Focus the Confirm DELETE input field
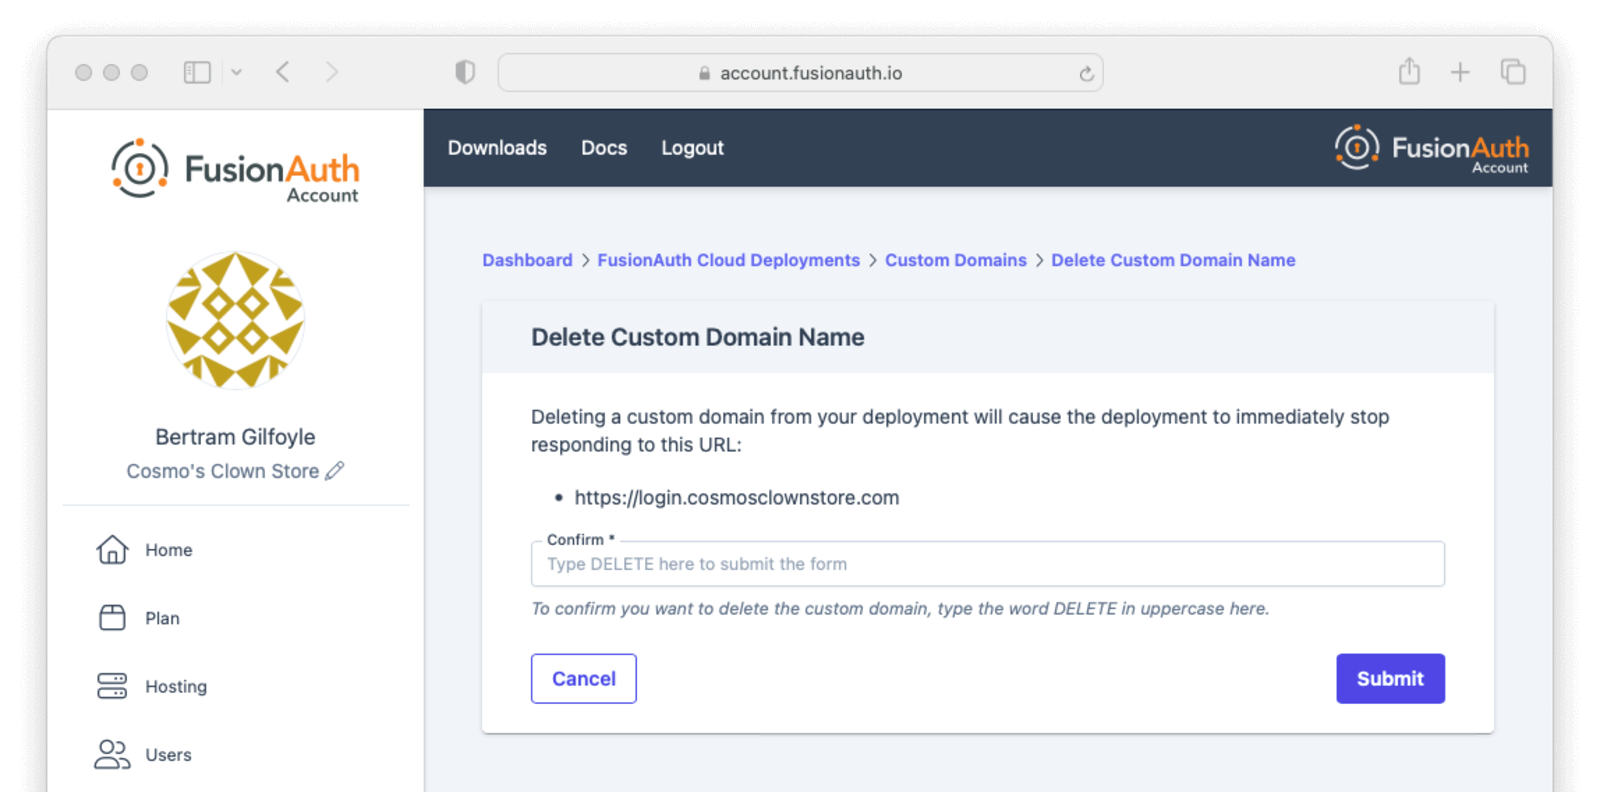Image resolution: width=1600 pixels, height=792 pixels. [988, 564]
